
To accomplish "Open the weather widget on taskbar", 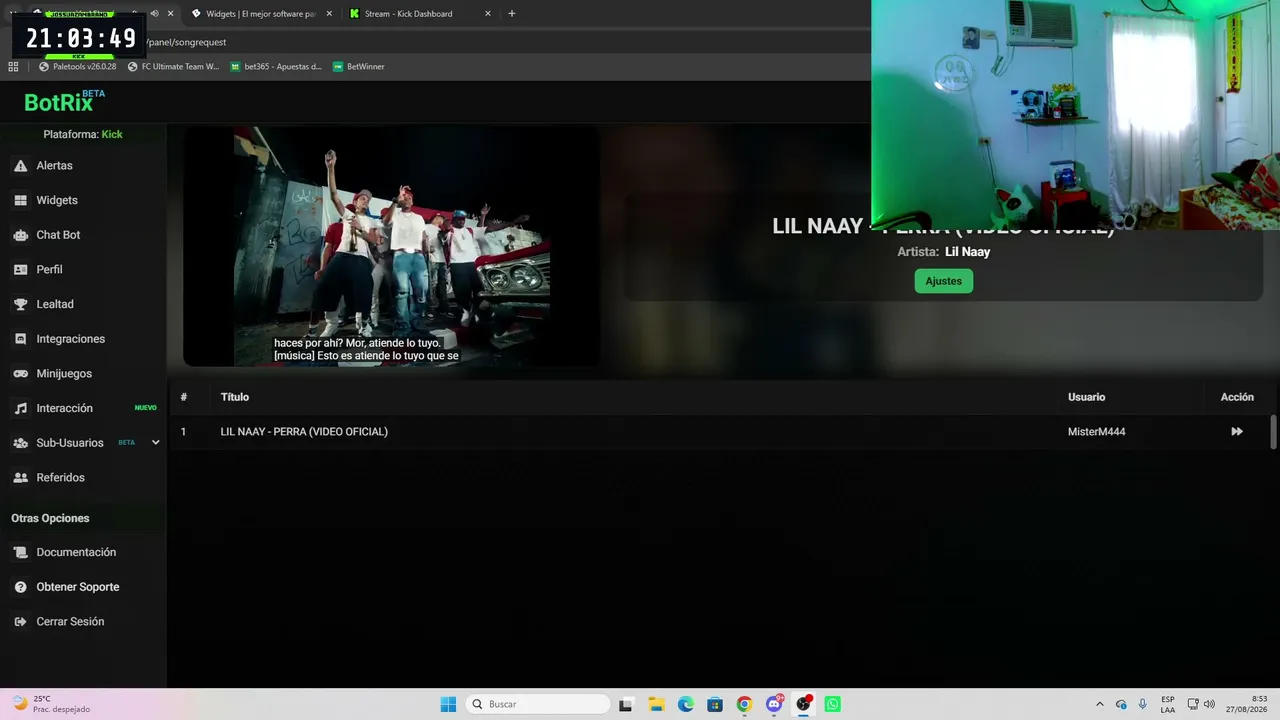I will point(50,704).
